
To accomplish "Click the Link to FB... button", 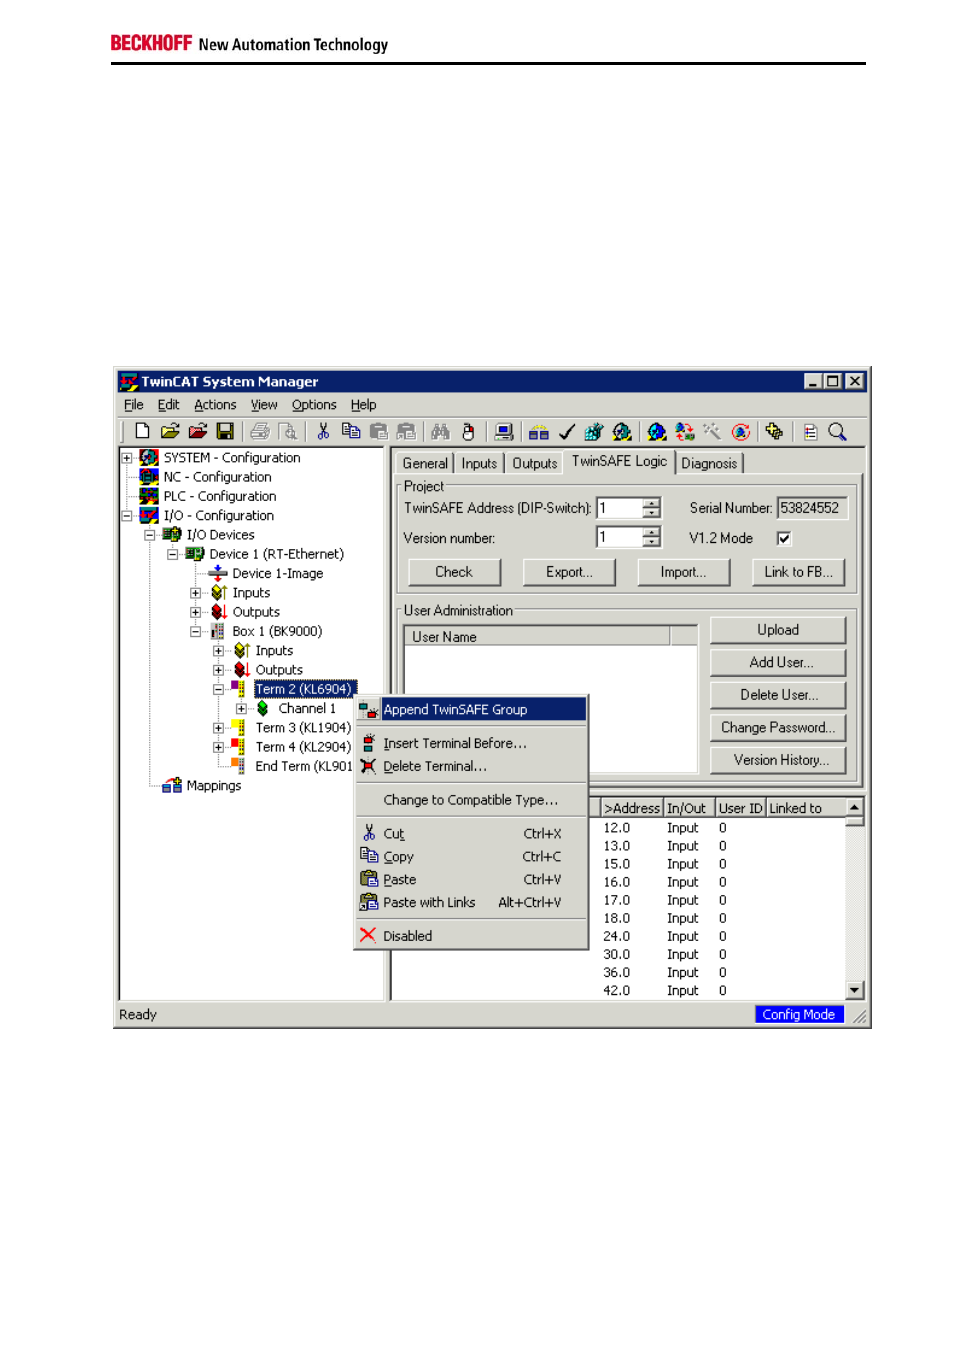I will [799, 572].
